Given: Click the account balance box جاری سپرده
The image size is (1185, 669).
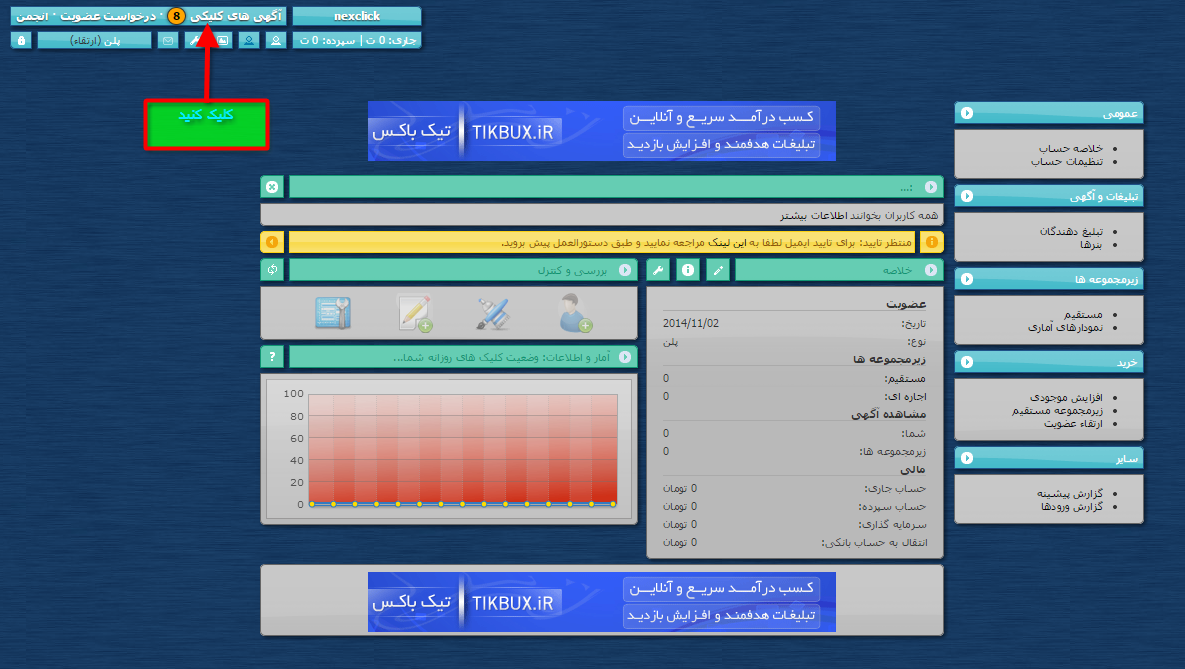Looking at the screenshot, I should pyautogui.click(x=357, y=40).
